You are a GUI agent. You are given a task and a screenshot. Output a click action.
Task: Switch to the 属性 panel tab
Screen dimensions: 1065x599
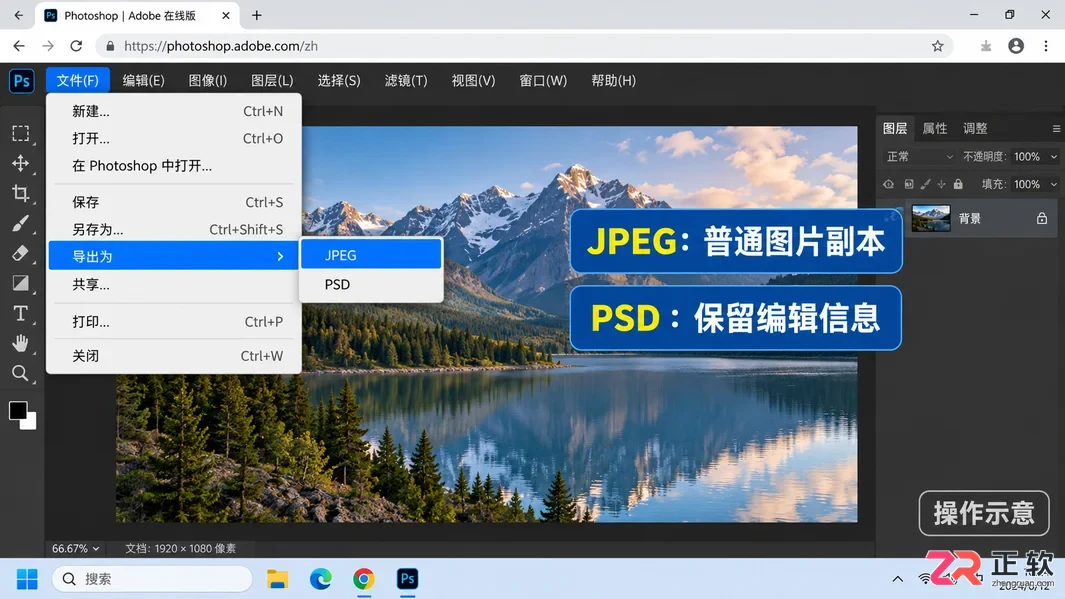point(935,128)
